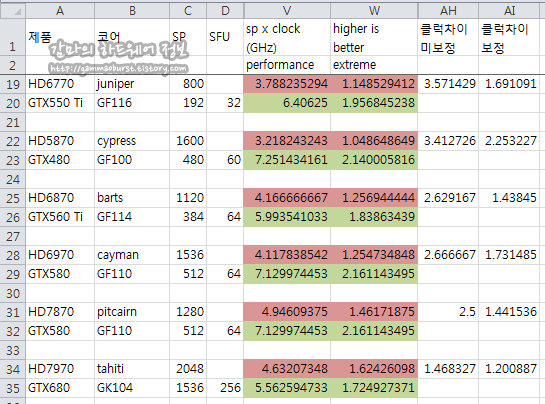The image size is (545, 404).
Task: Click SFU value 60
Action: coord(225,160)
